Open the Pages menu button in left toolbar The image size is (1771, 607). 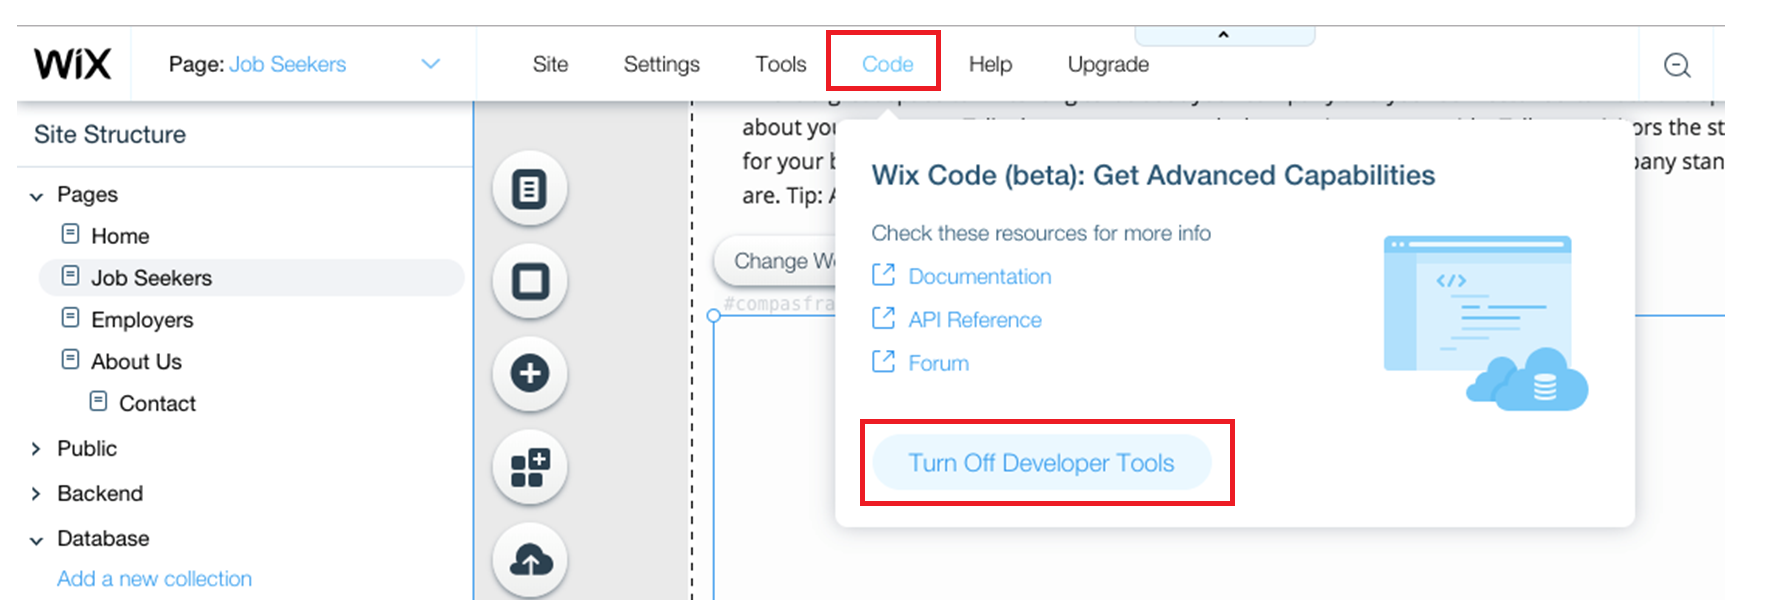pos(530,188)
